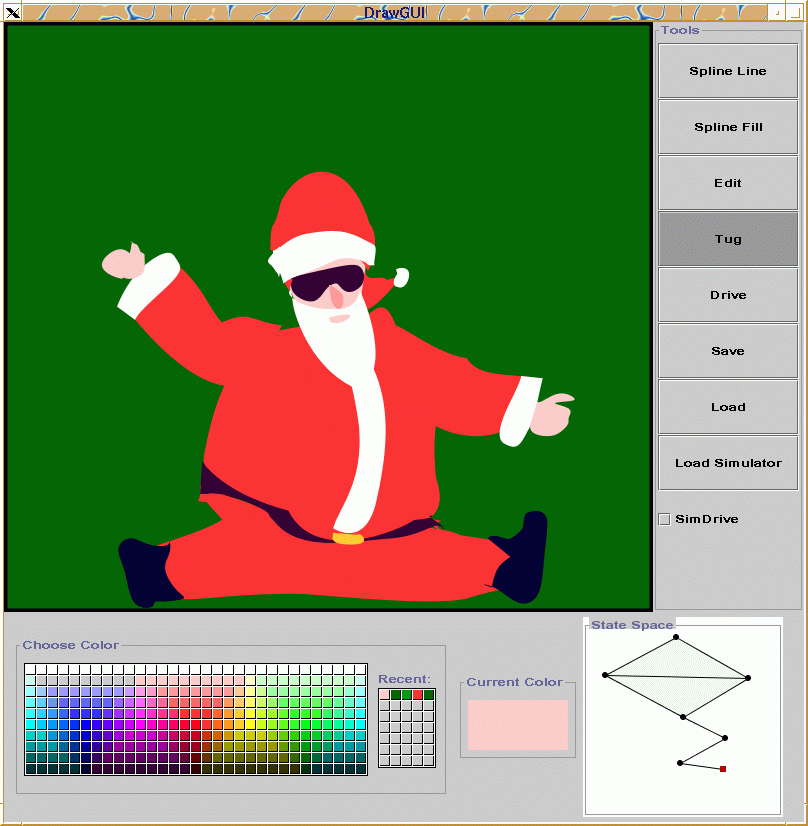The image size is (808, 826).
Task: Select the Spline Line tool
Action: point(728,71)
